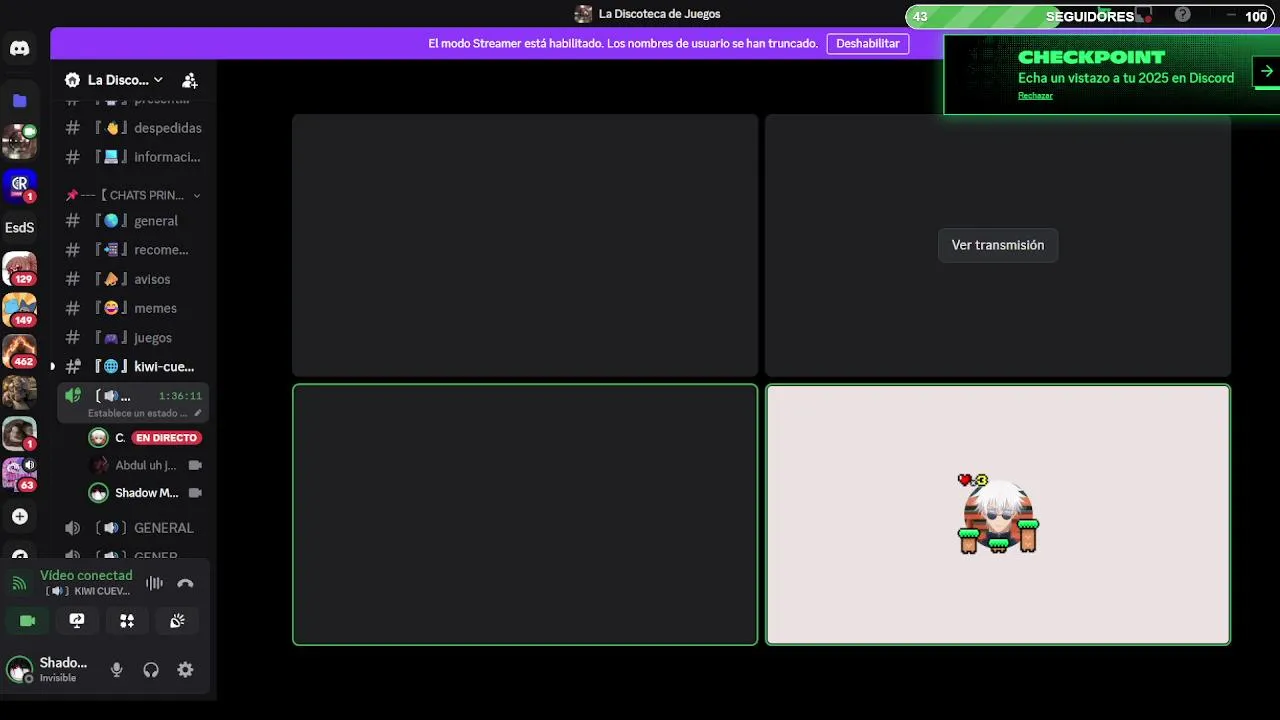Mute the microphone in user panel

(x=116, y=670)
